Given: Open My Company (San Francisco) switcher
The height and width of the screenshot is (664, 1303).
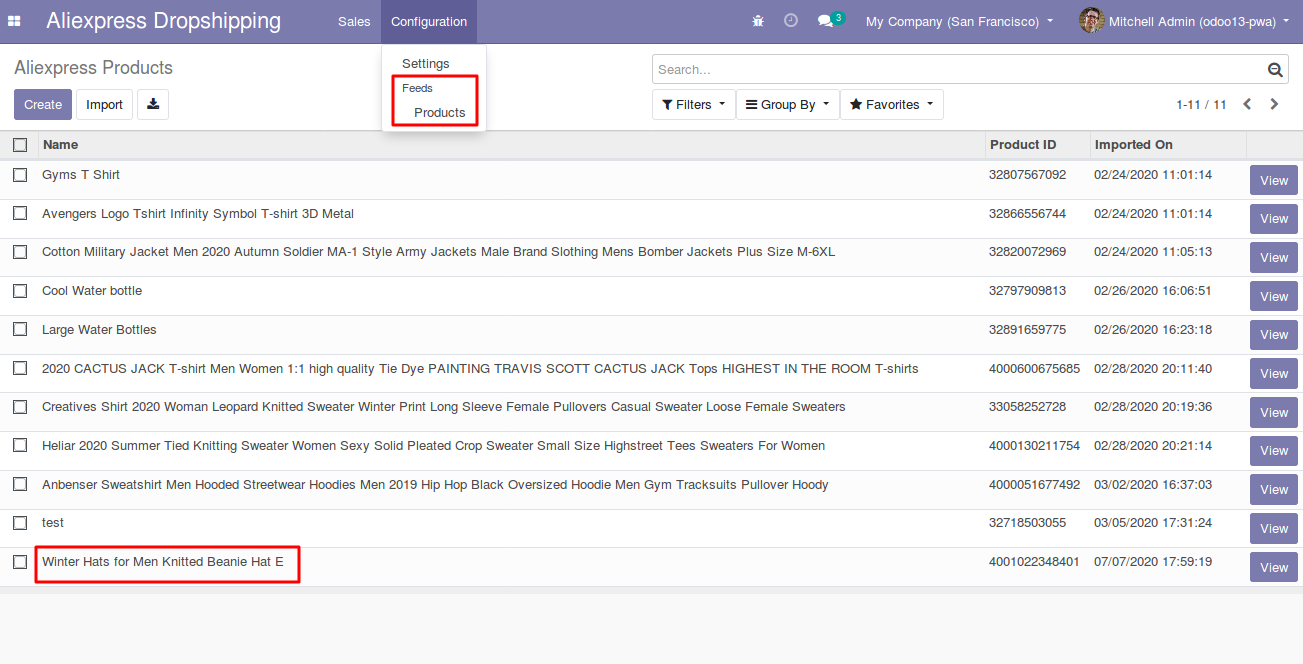Looking at the screenshot, I should pyautogui.click(x=959, y=21).
